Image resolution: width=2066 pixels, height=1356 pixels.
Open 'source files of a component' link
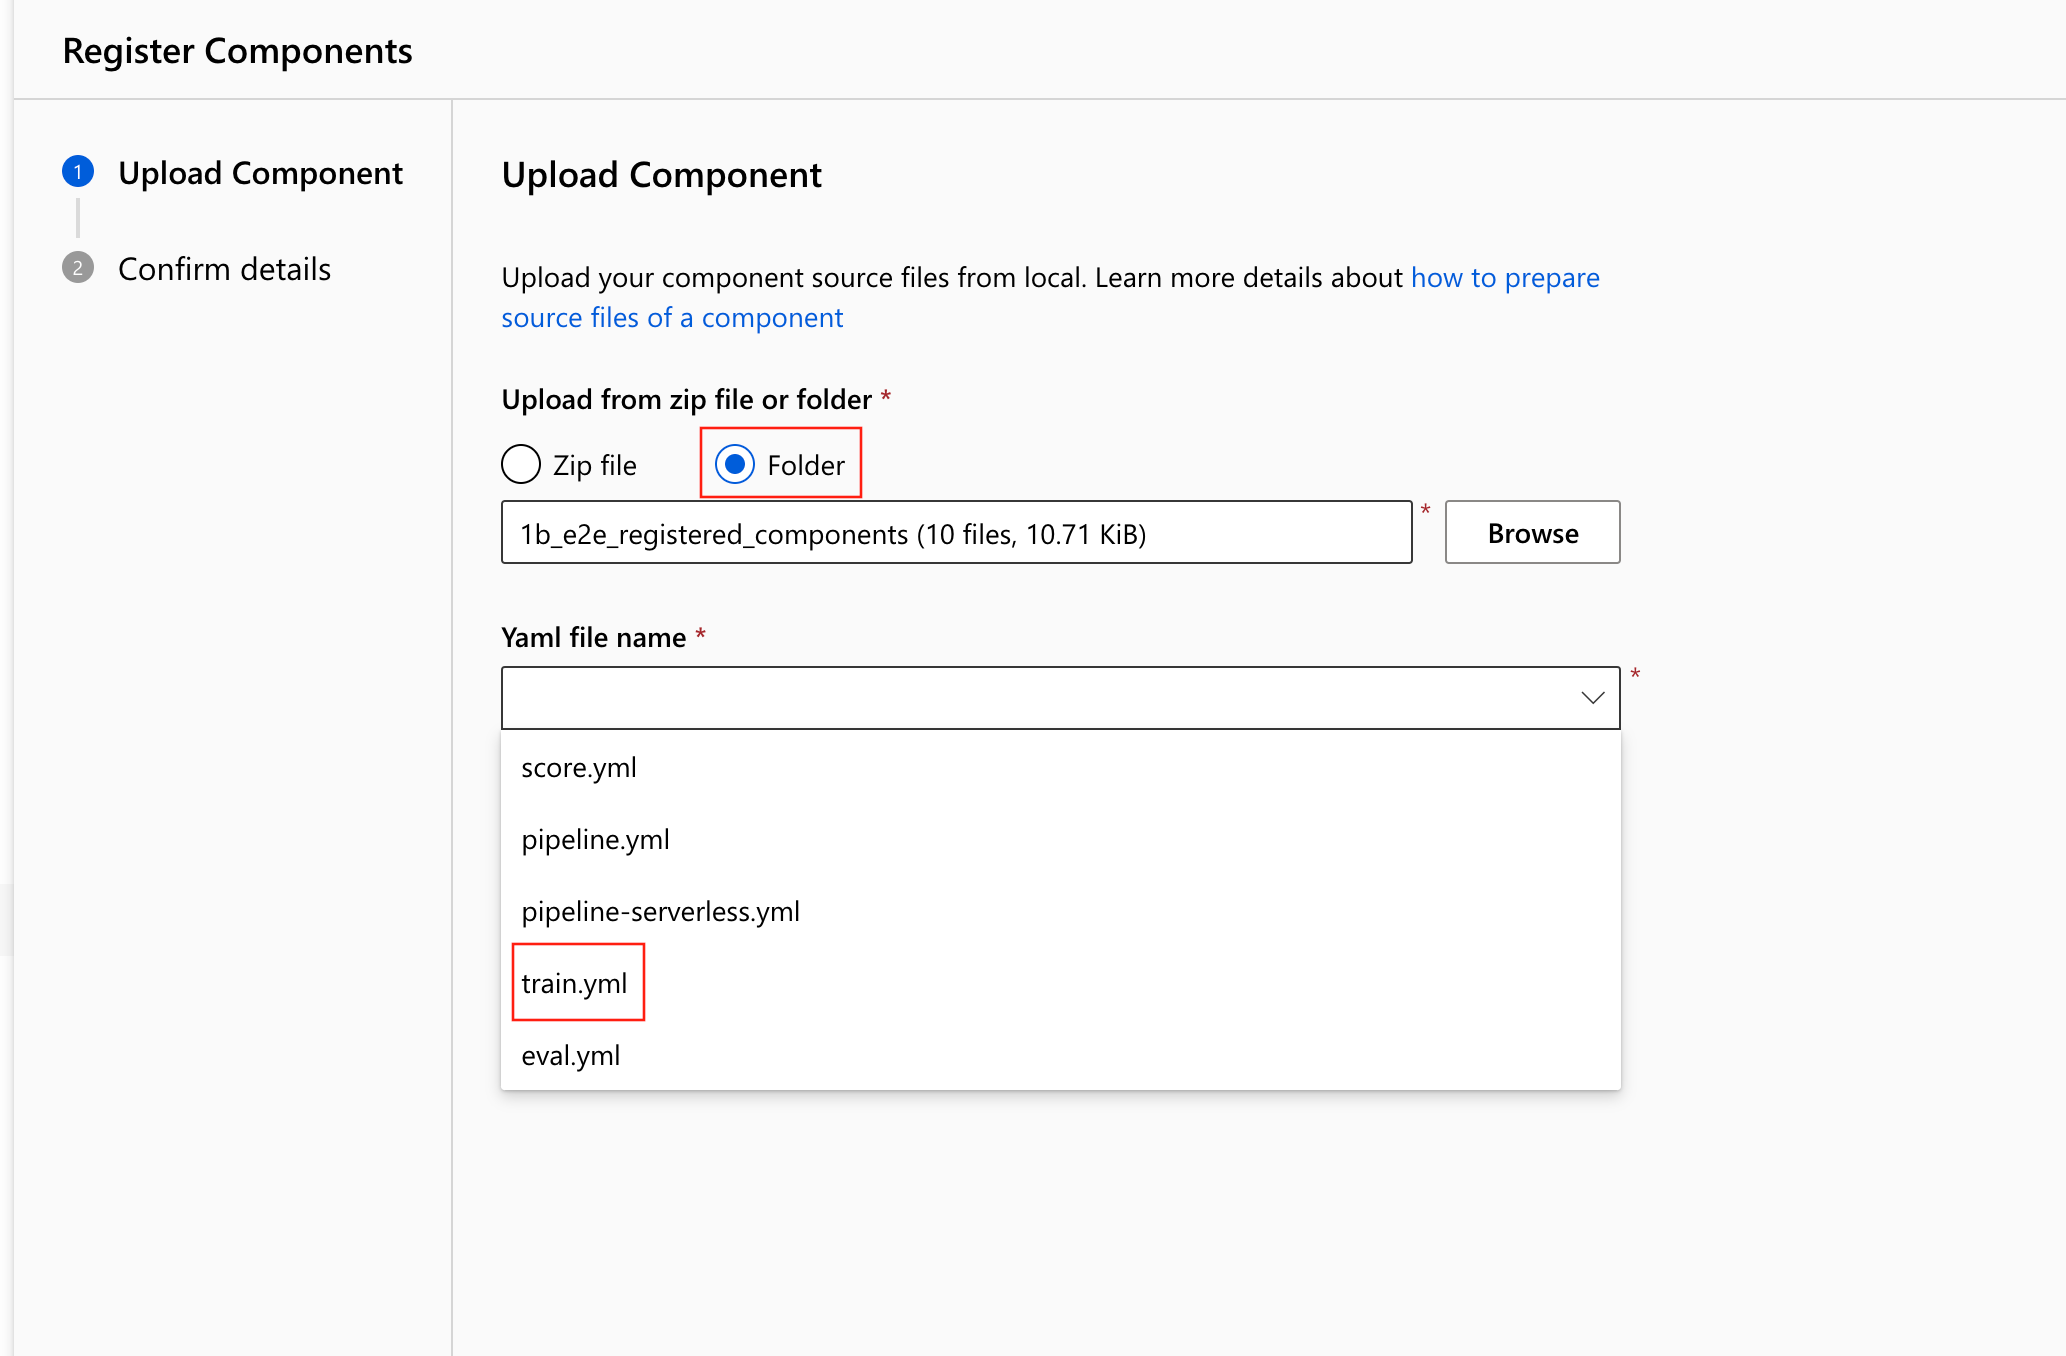pos(672,318)
